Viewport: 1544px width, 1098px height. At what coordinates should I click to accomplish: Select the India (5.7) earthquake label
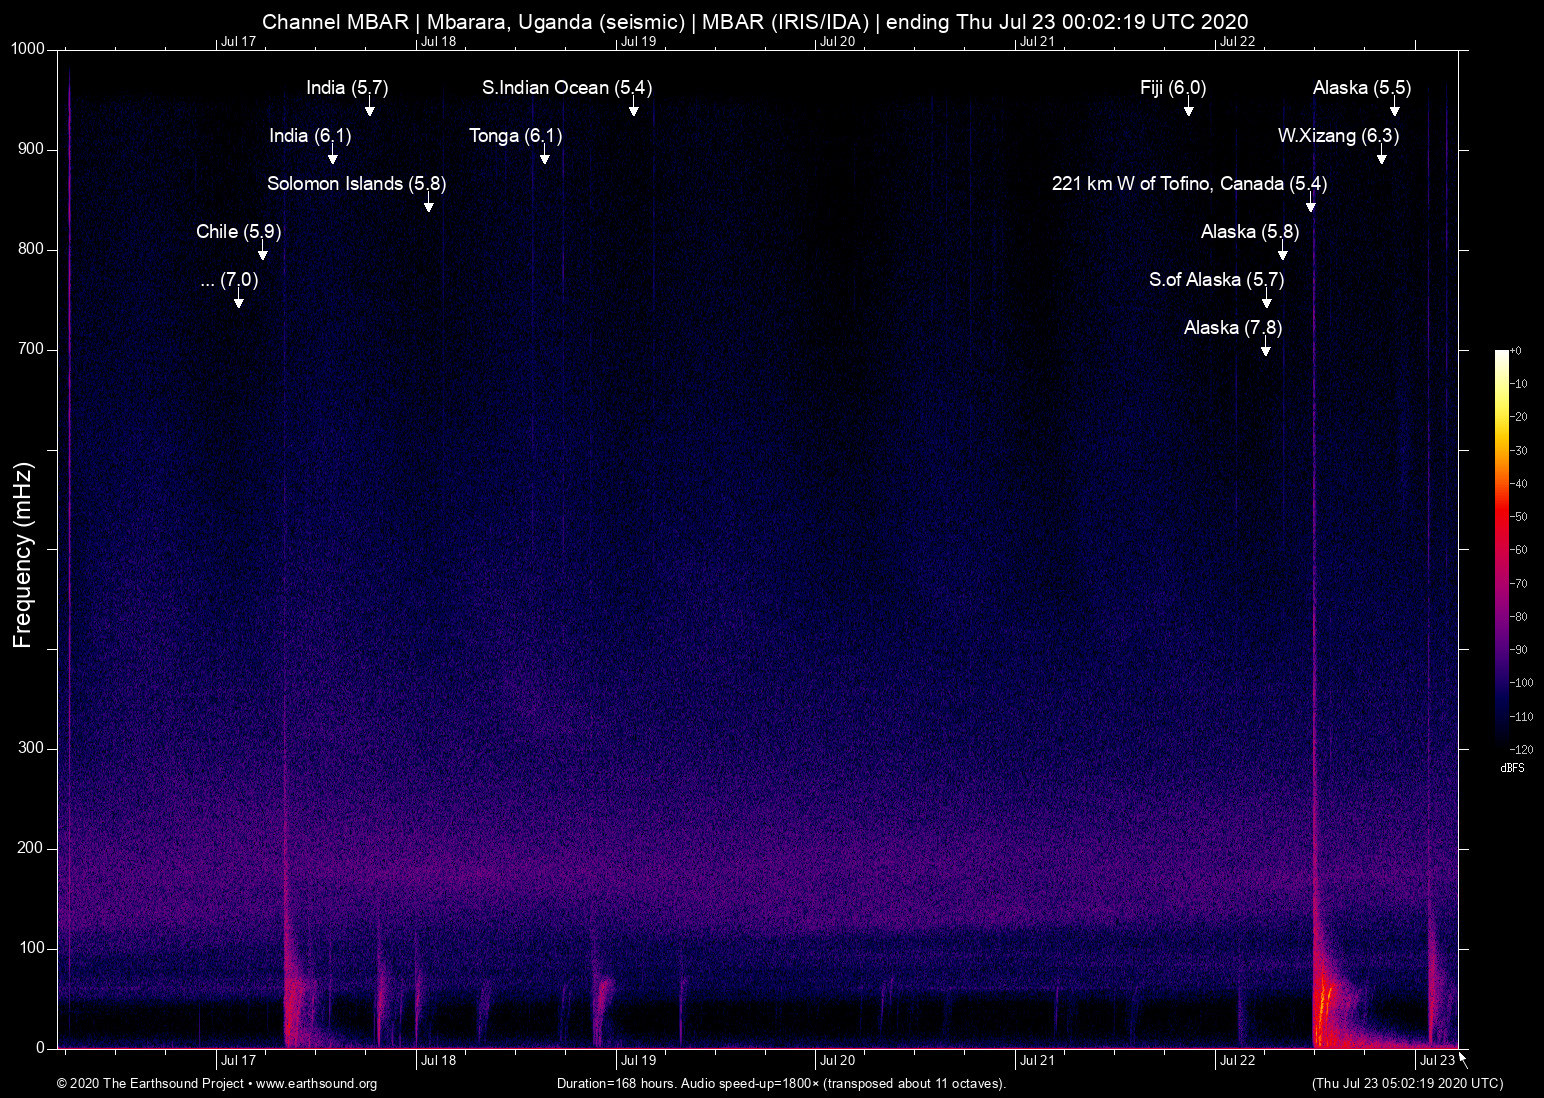pos(347,88)
